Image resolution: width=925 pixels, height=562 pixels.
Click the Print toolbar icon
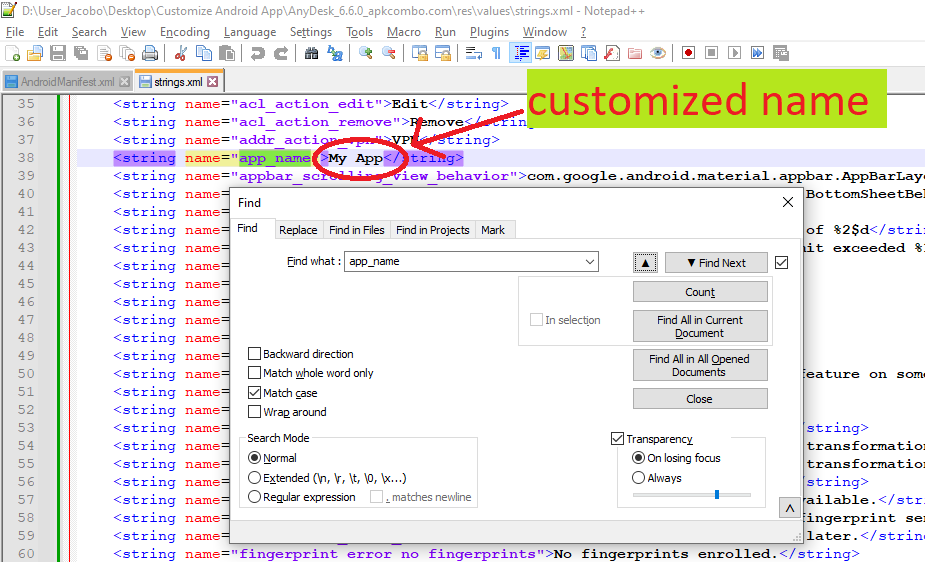(x=150, y=53)
